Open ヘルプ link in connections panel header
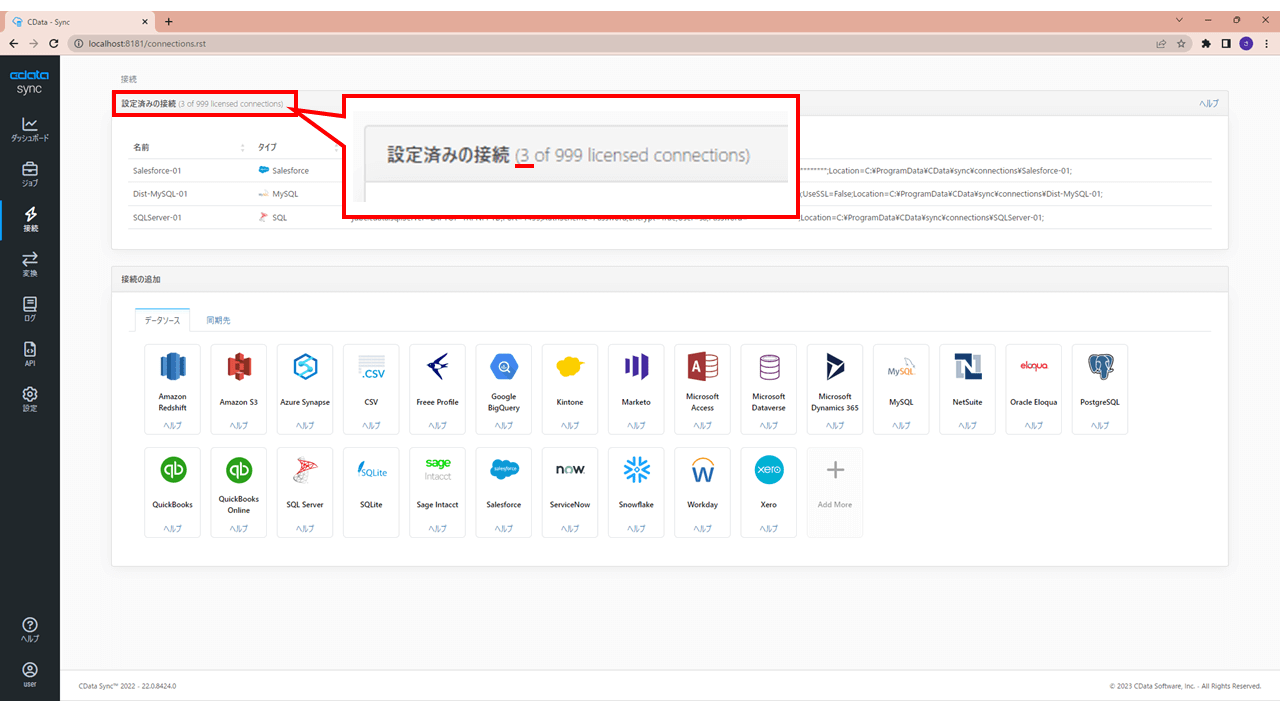Image resolution: width=1280 pixels, height=720 pixels. 1209,104
